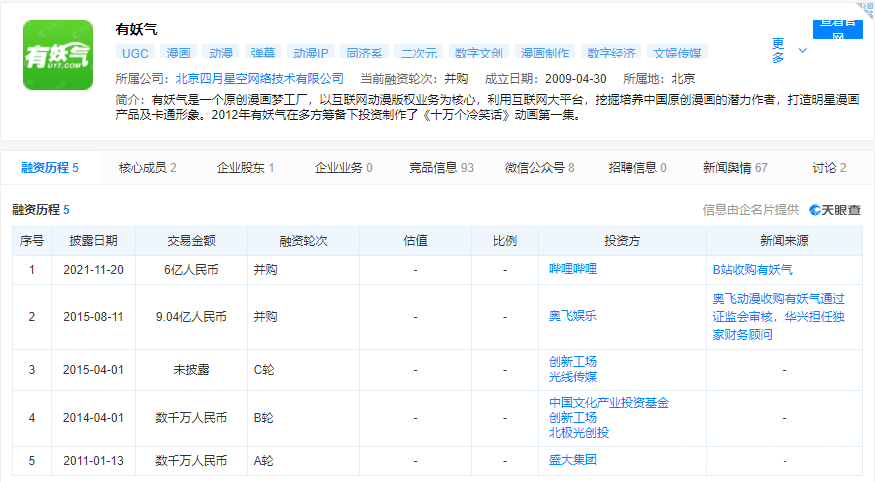Viewport: 875px width, 482px height.
Task: Click the 交易金额 column header
Action: click(x=191, y=241)
